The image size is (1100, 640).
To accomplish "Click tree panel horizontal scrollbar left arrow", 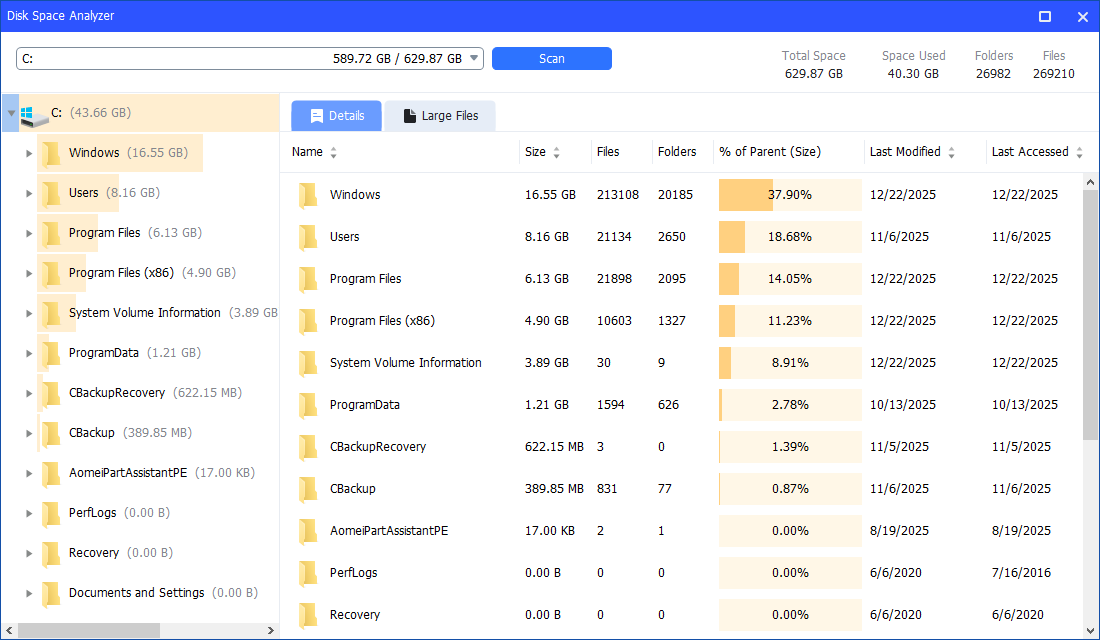I will click(x=9, y=630).
